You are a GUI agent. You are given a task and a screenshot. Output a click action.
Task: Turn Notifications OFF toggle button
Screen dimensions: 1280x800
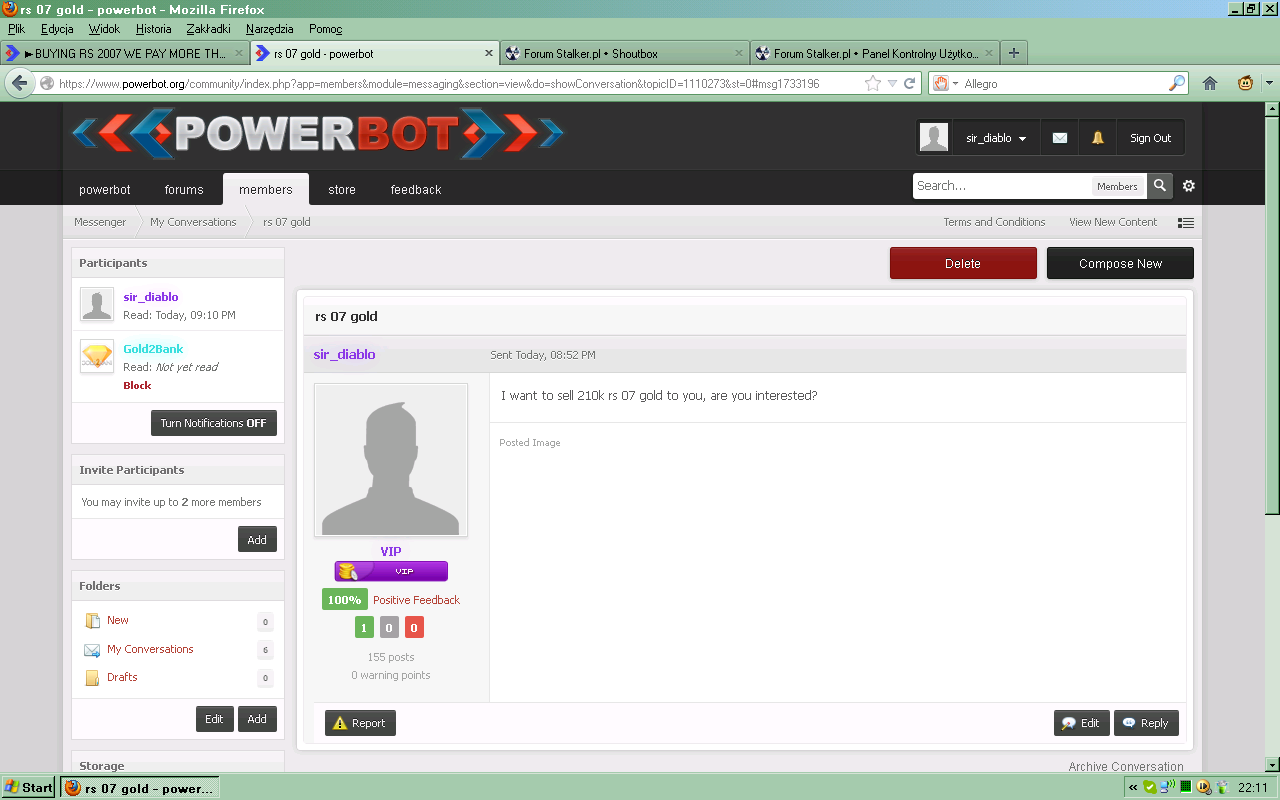click(214, 423)
